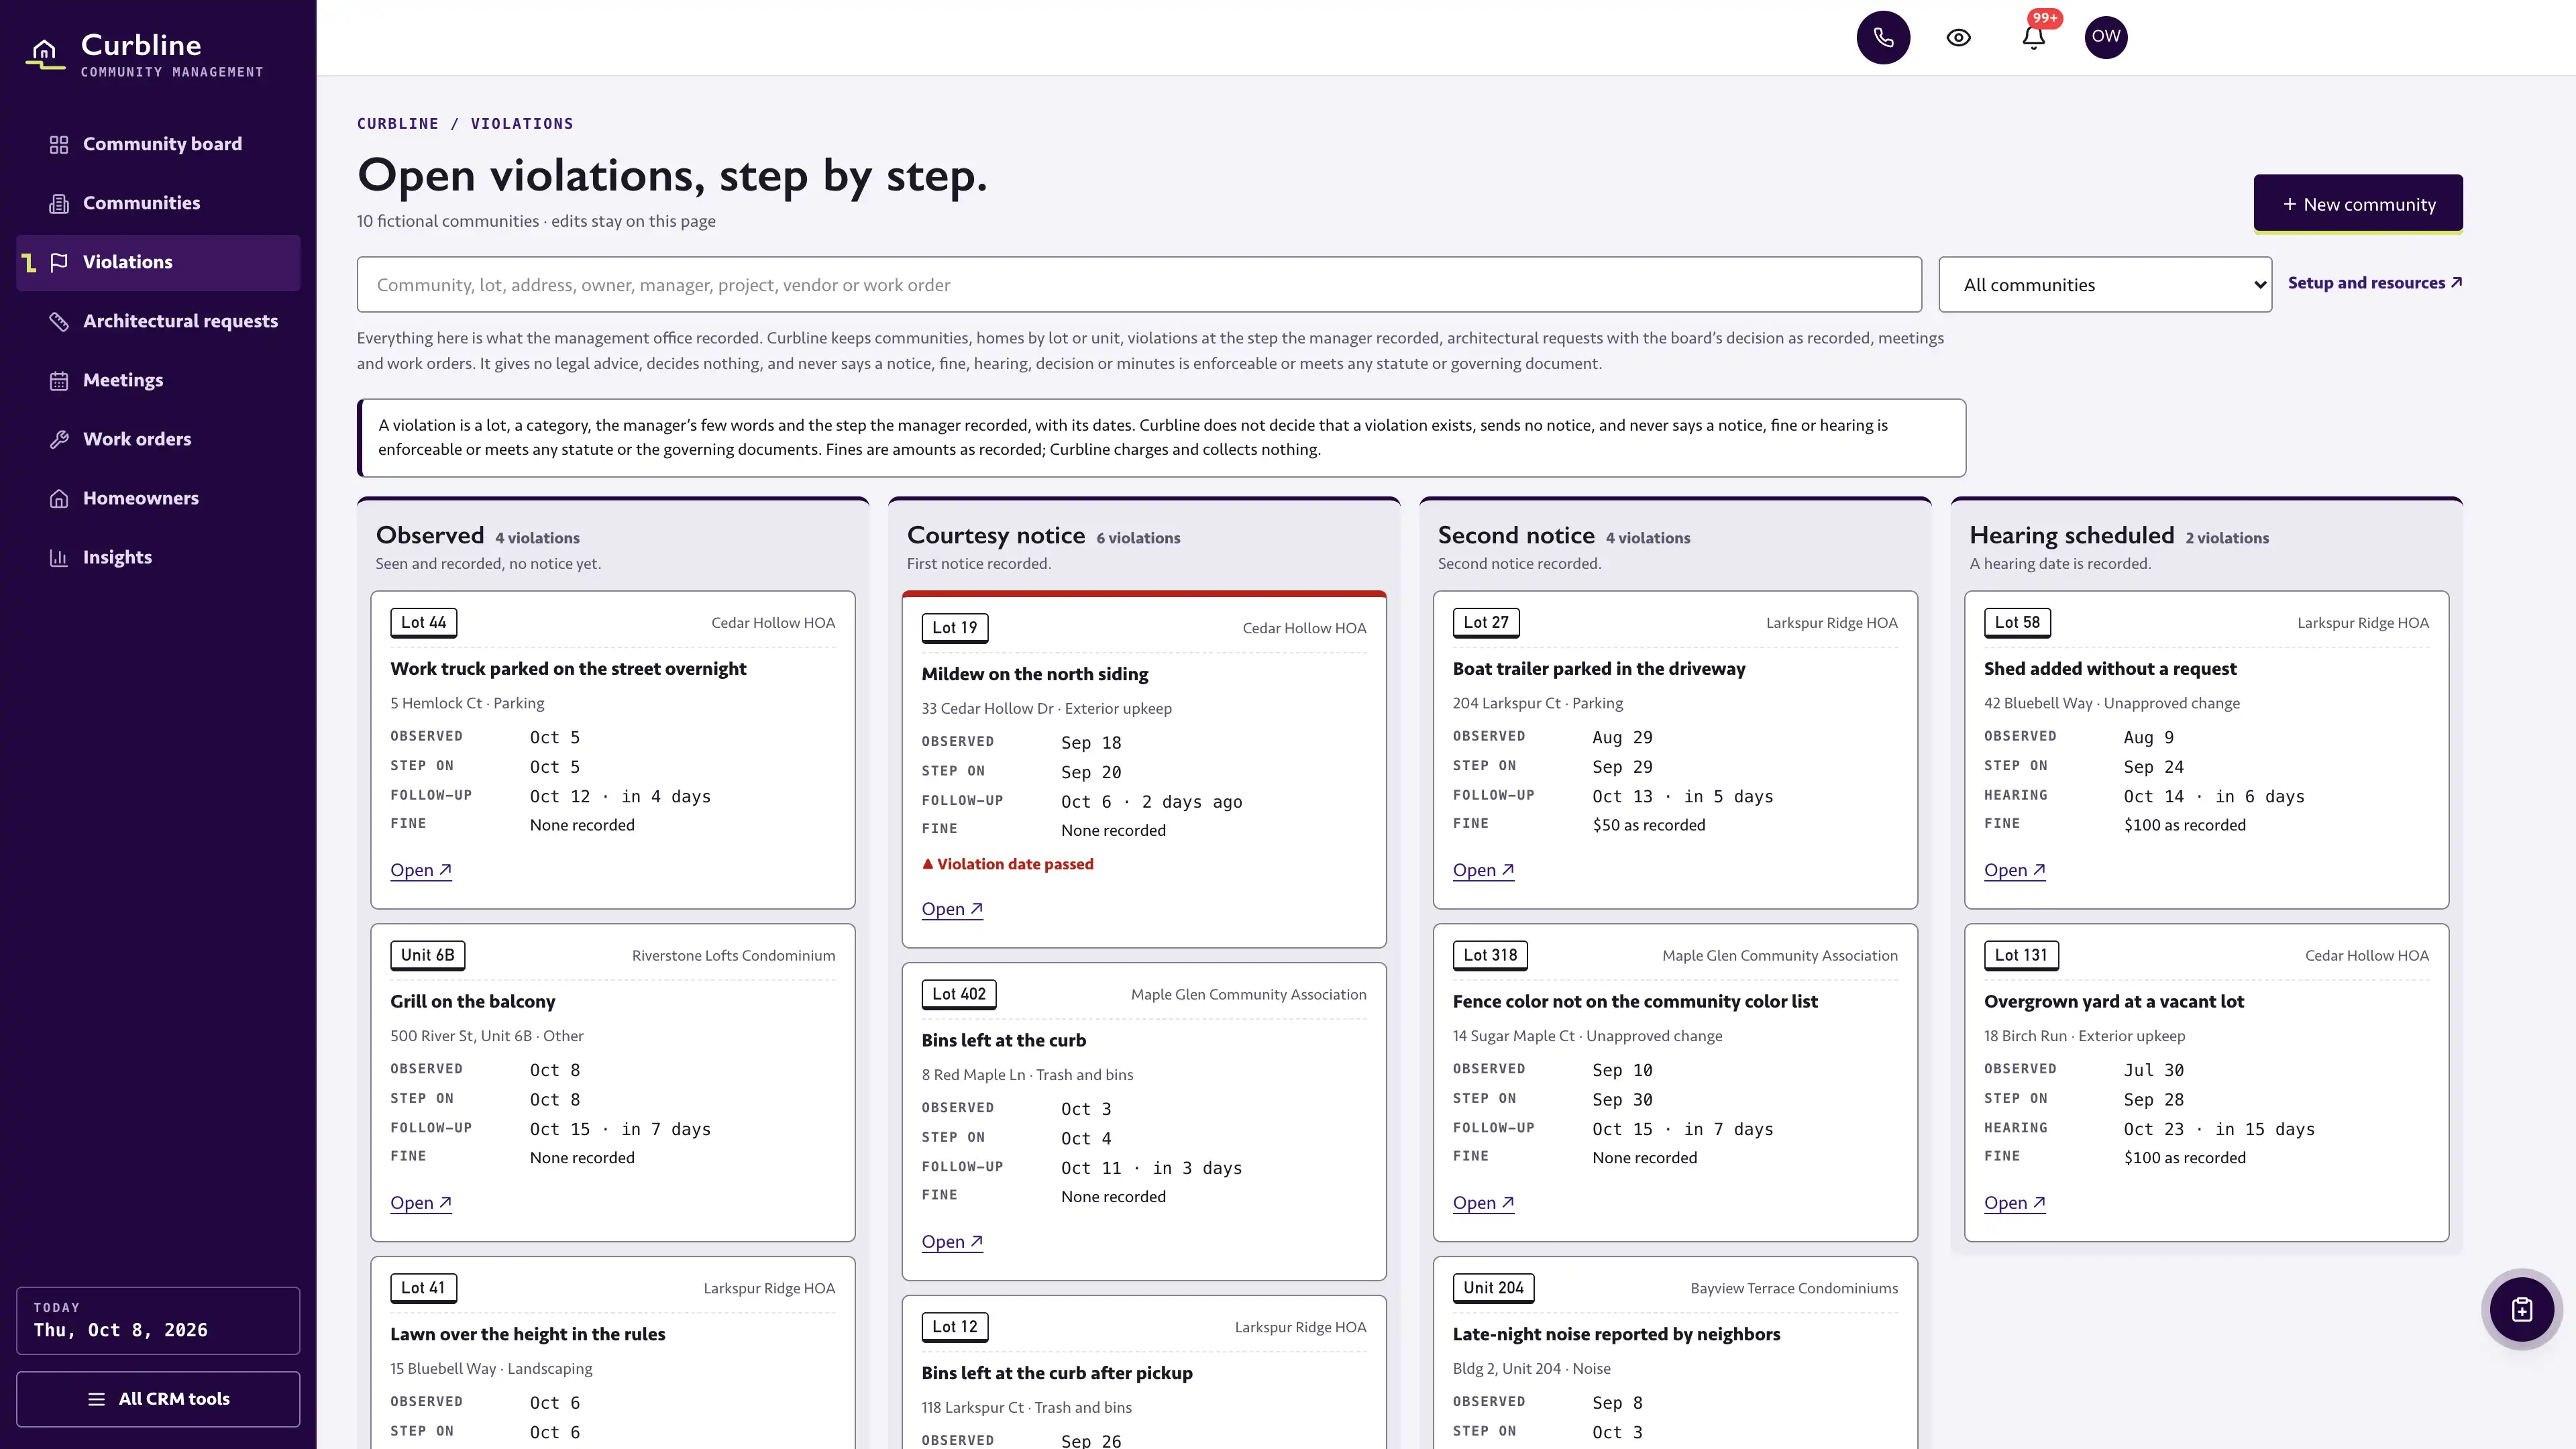Click the Architectural requests ruler icon

[59, 321]
